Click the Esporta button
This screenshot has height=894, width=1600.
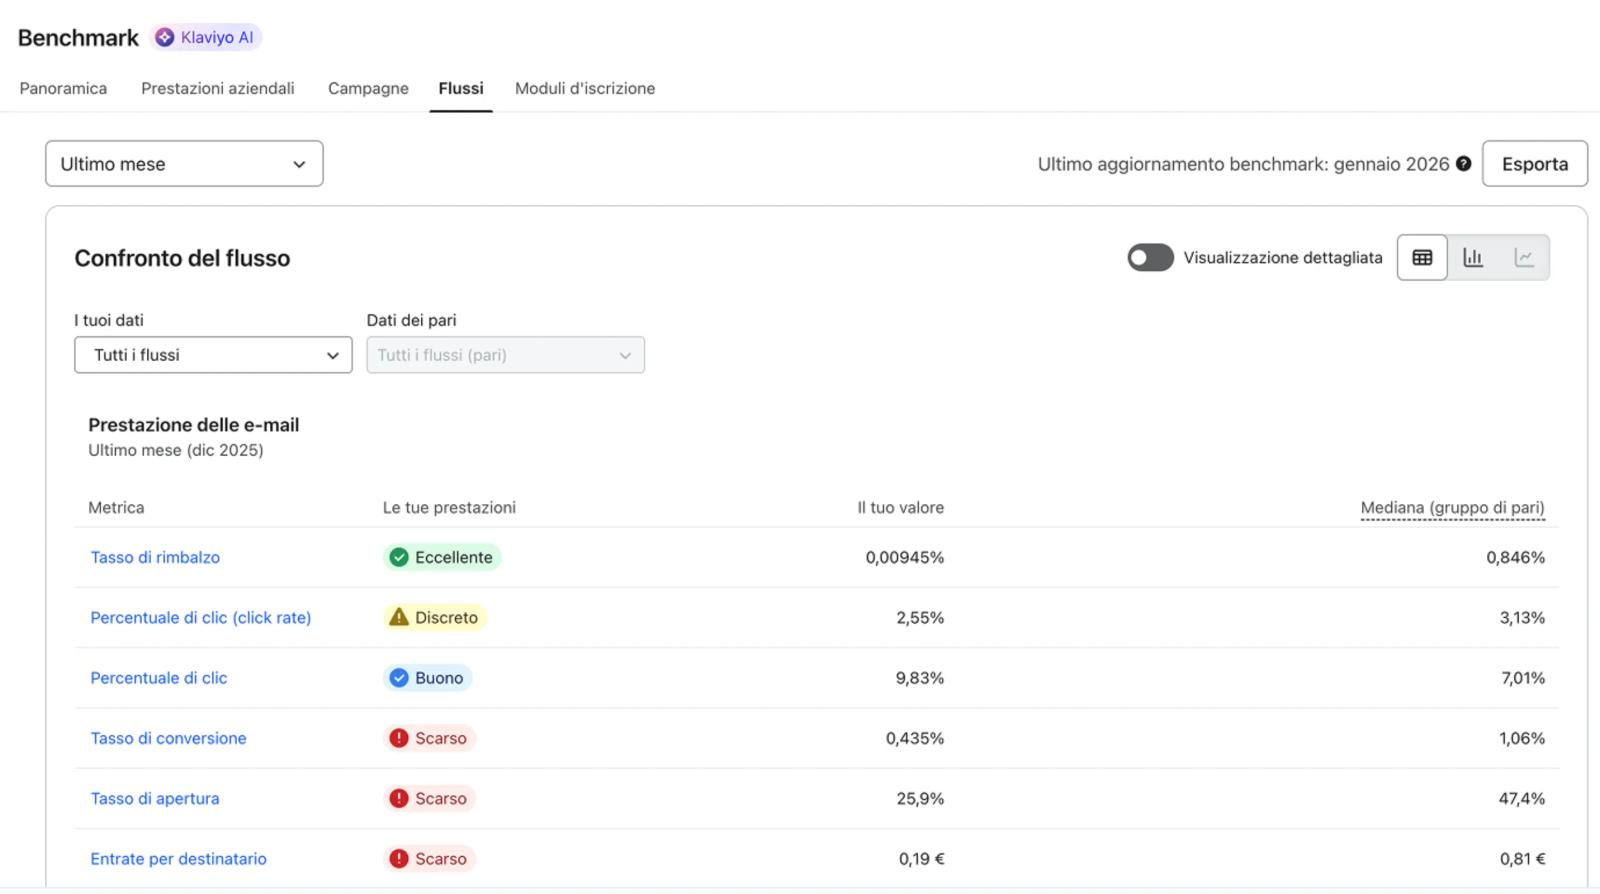1534,164
